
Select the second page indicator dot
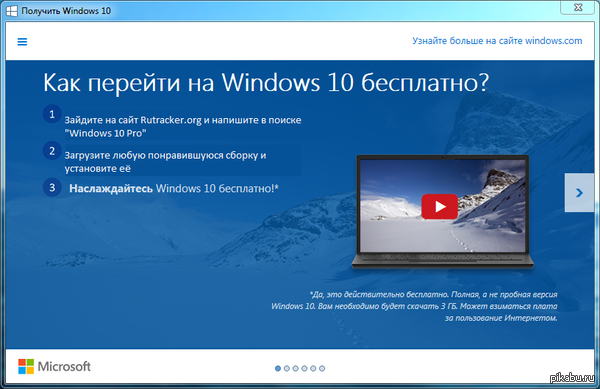point(287,368)
